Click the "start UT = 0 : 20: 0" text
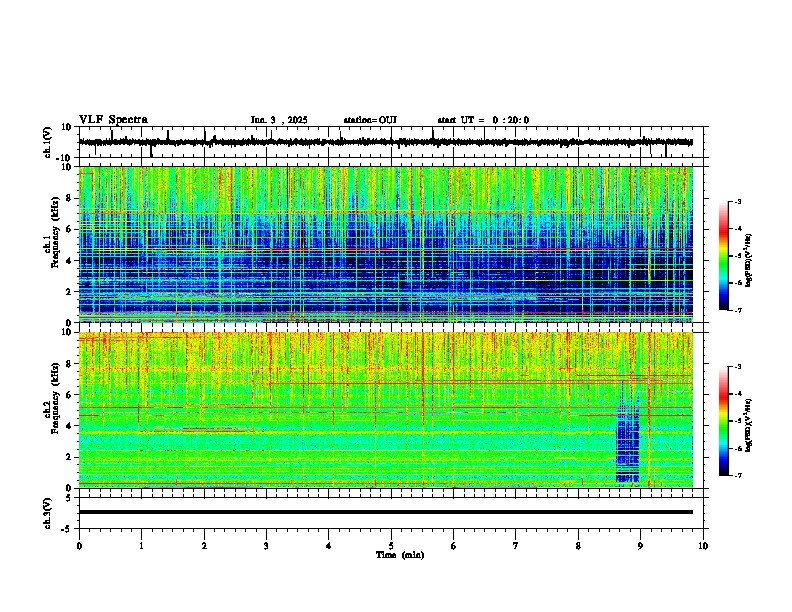The height and width of the screenshot is (612, 792). [x=483, y=120]
